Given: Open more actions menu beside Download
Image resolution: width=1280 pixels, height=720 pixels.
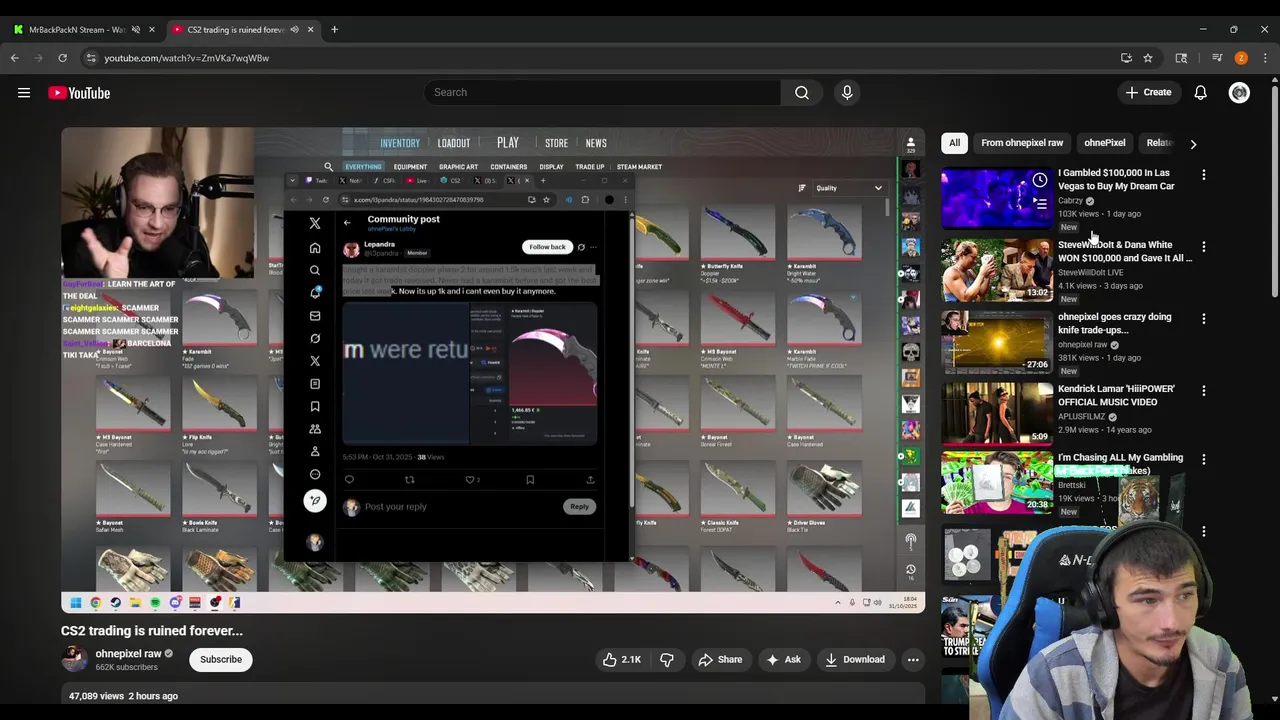Looking at the screenshot, I should [x=912, y=659].
